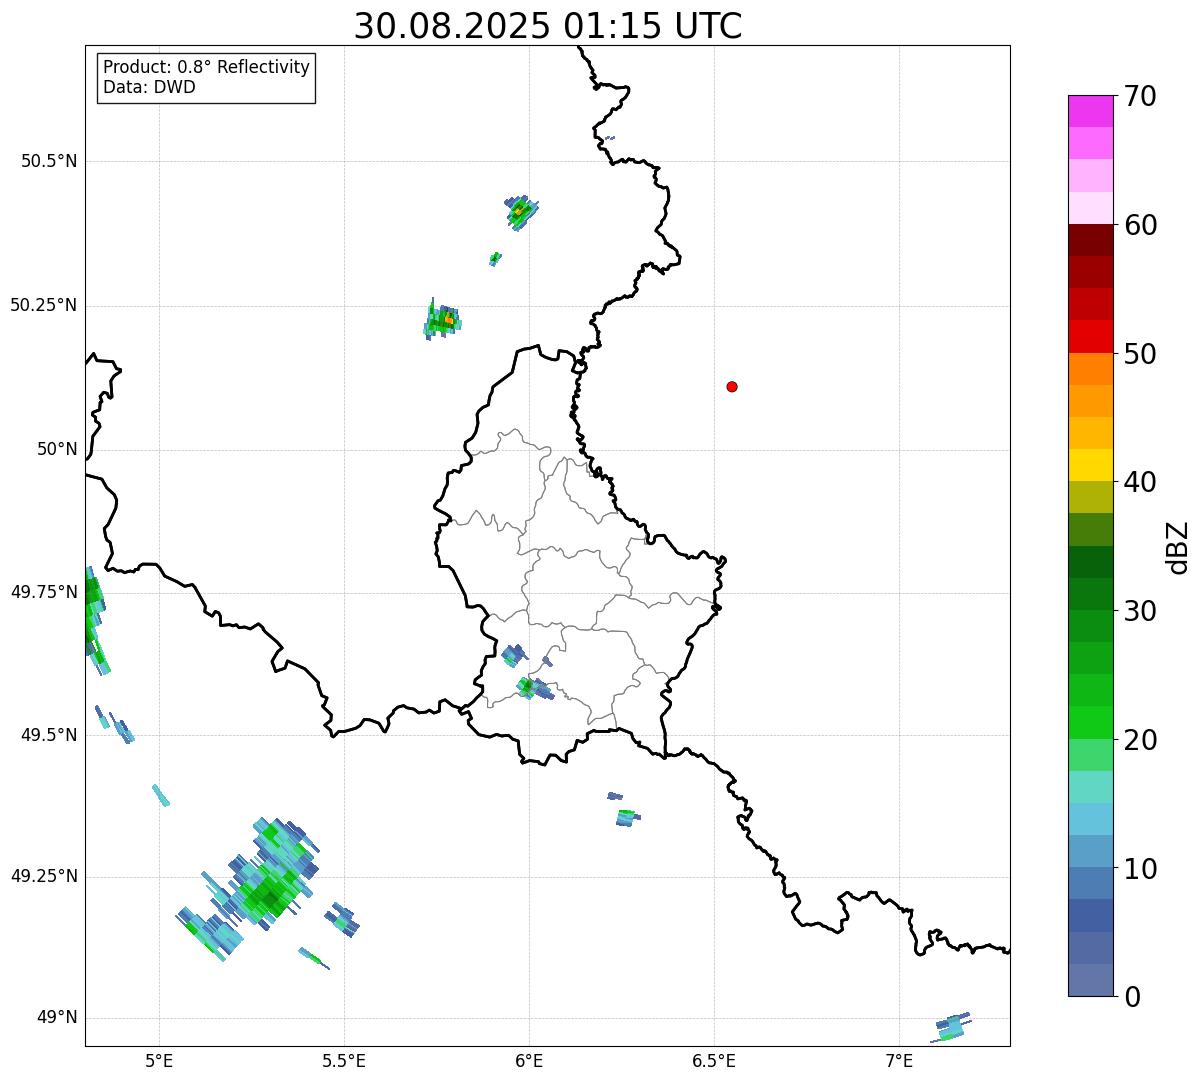Screen dimensions: 1202x1081
Task: Click the dBZ colorbar axis label
Action: pos(1178,547)
